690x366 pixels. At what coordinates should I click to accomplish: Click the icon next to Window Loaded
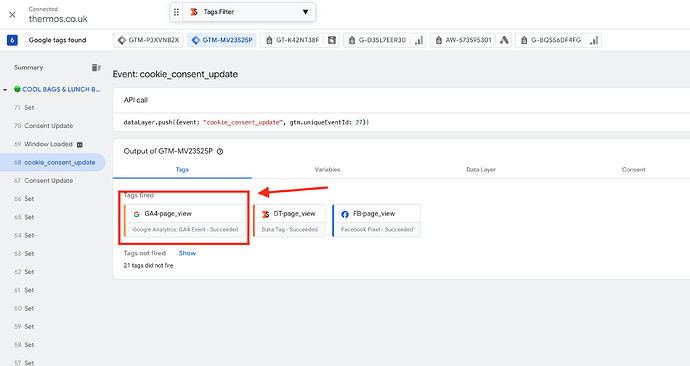80,145
